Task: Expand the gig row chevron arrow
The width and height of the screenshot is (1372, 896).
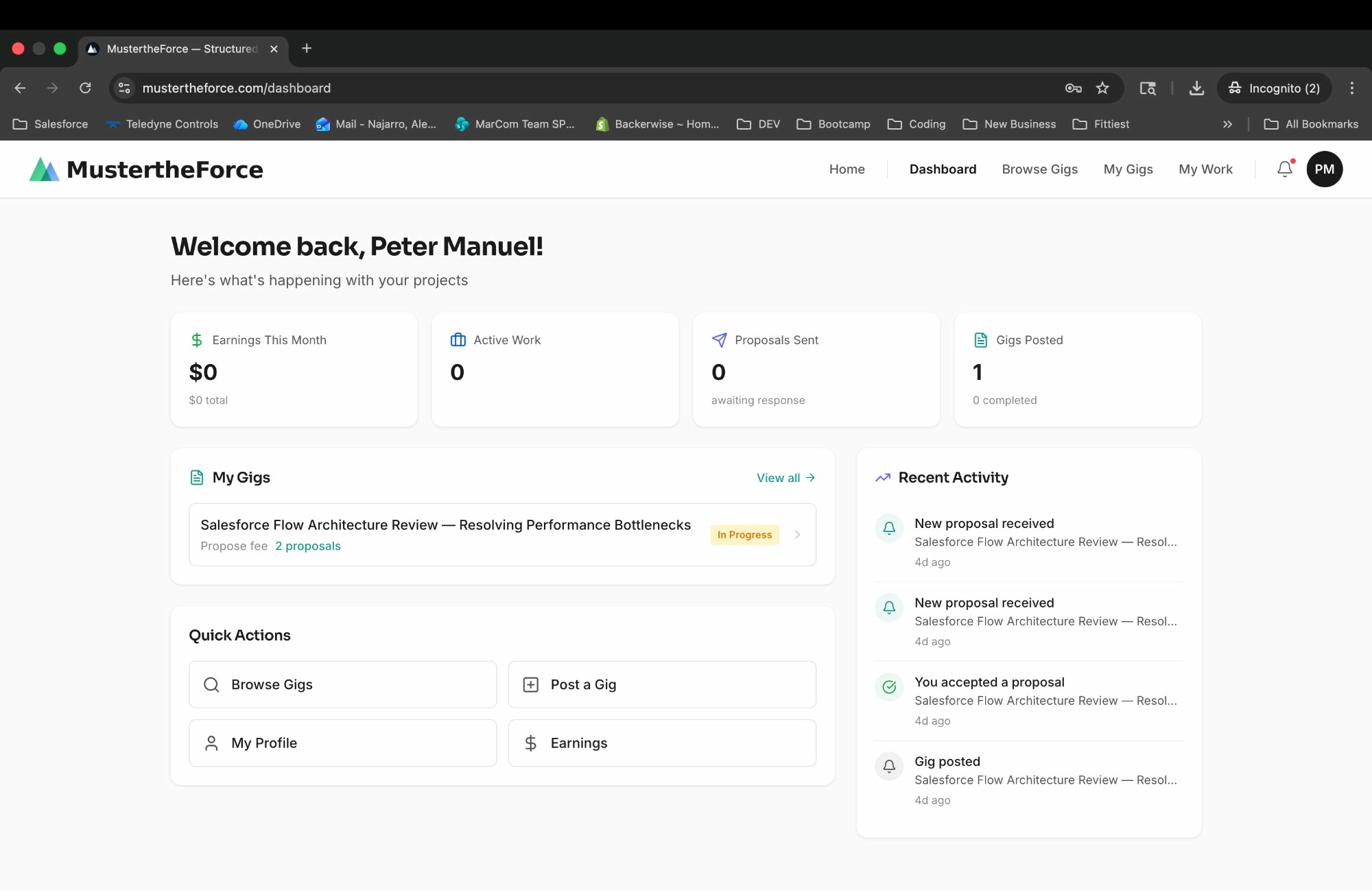Action: coord(797,535)
